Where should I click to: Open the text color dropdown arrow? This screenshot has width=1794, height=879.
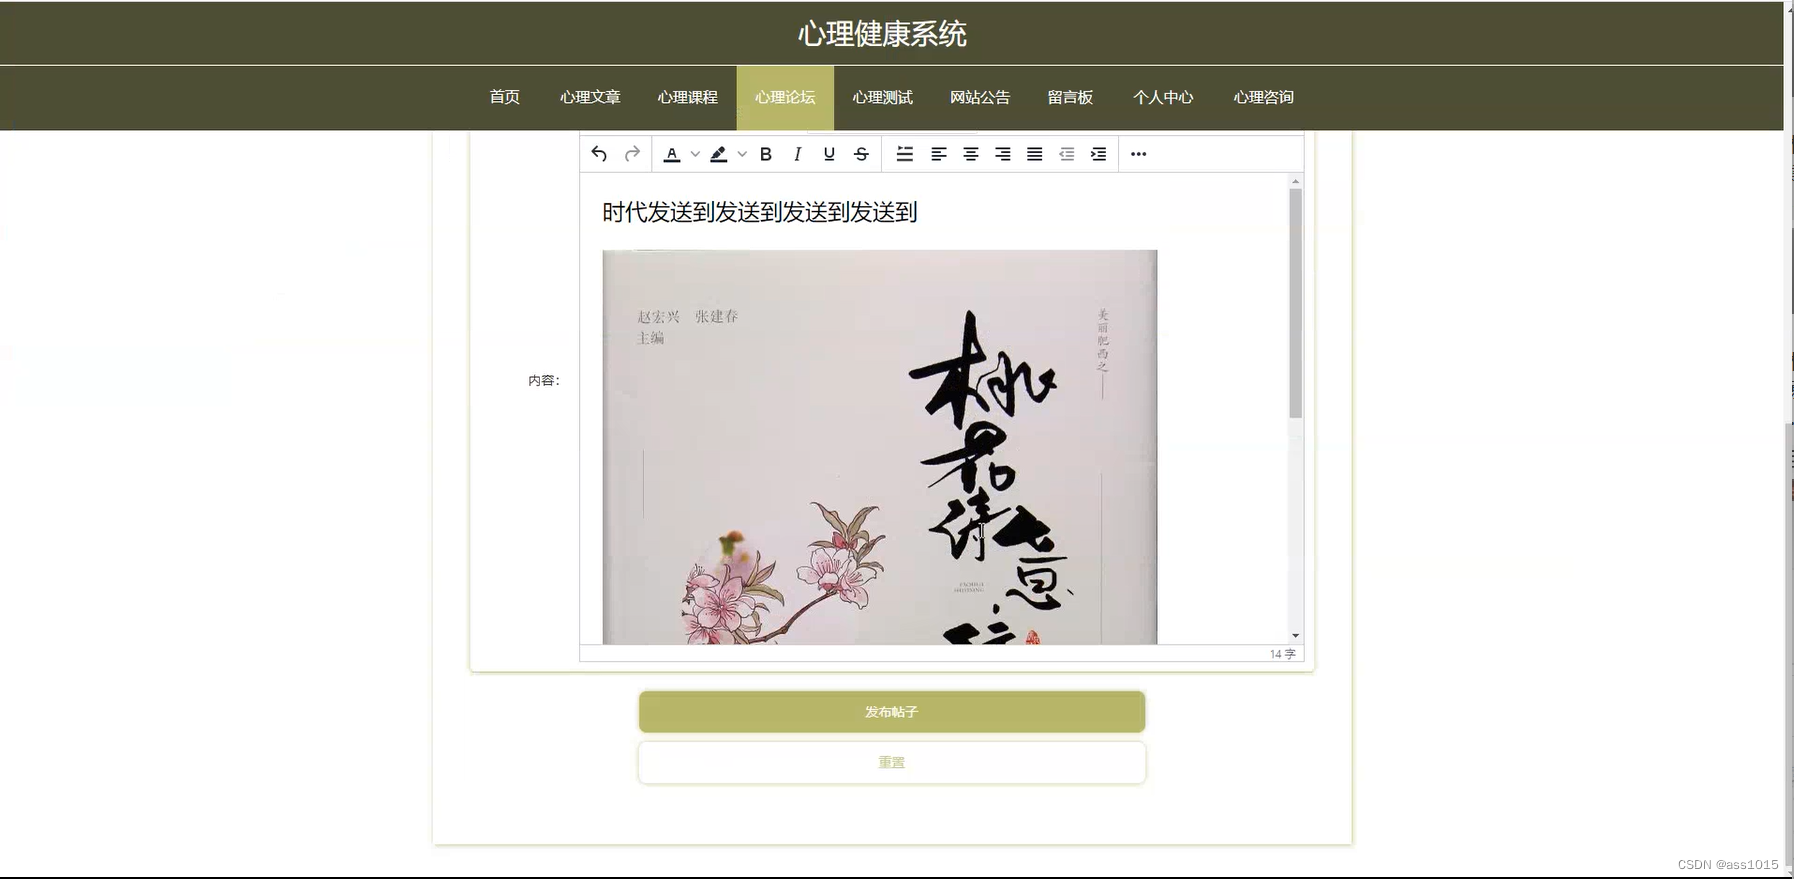tap(695, 154)
